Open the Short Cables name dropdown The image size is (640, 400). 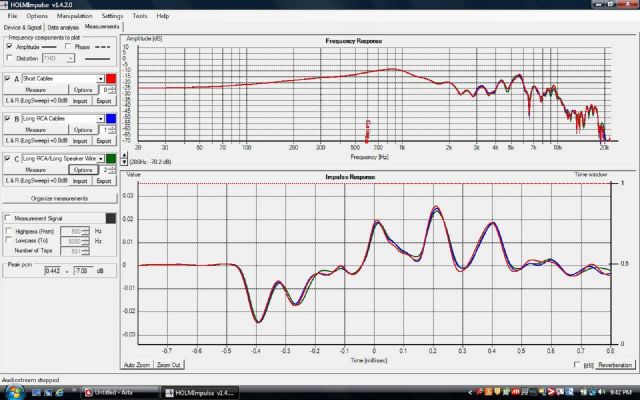pos(100,78)
